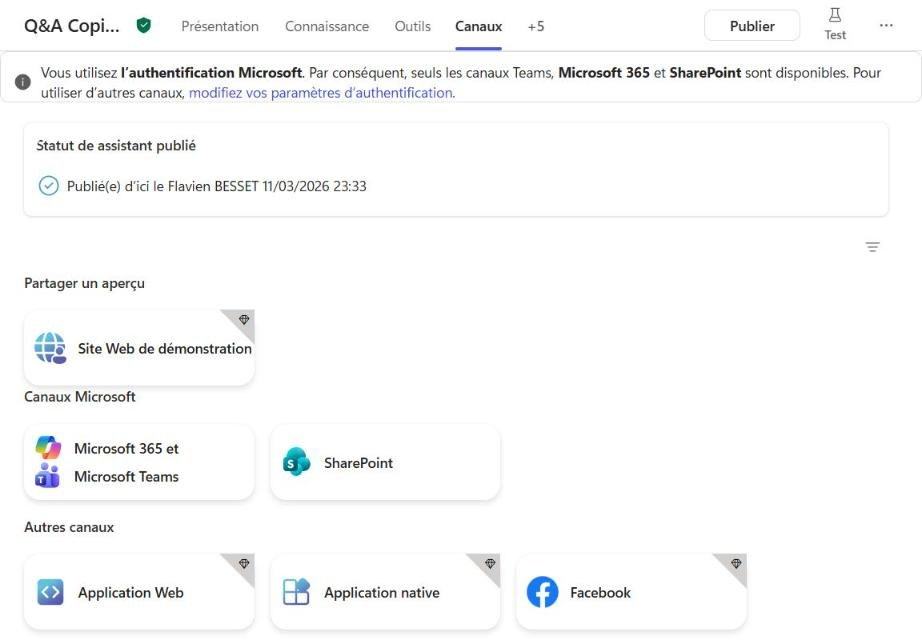This screenshot has height=640, width=922.
Task: Click premium diamond badge on Facebook card
Action: tap(736, 564)
